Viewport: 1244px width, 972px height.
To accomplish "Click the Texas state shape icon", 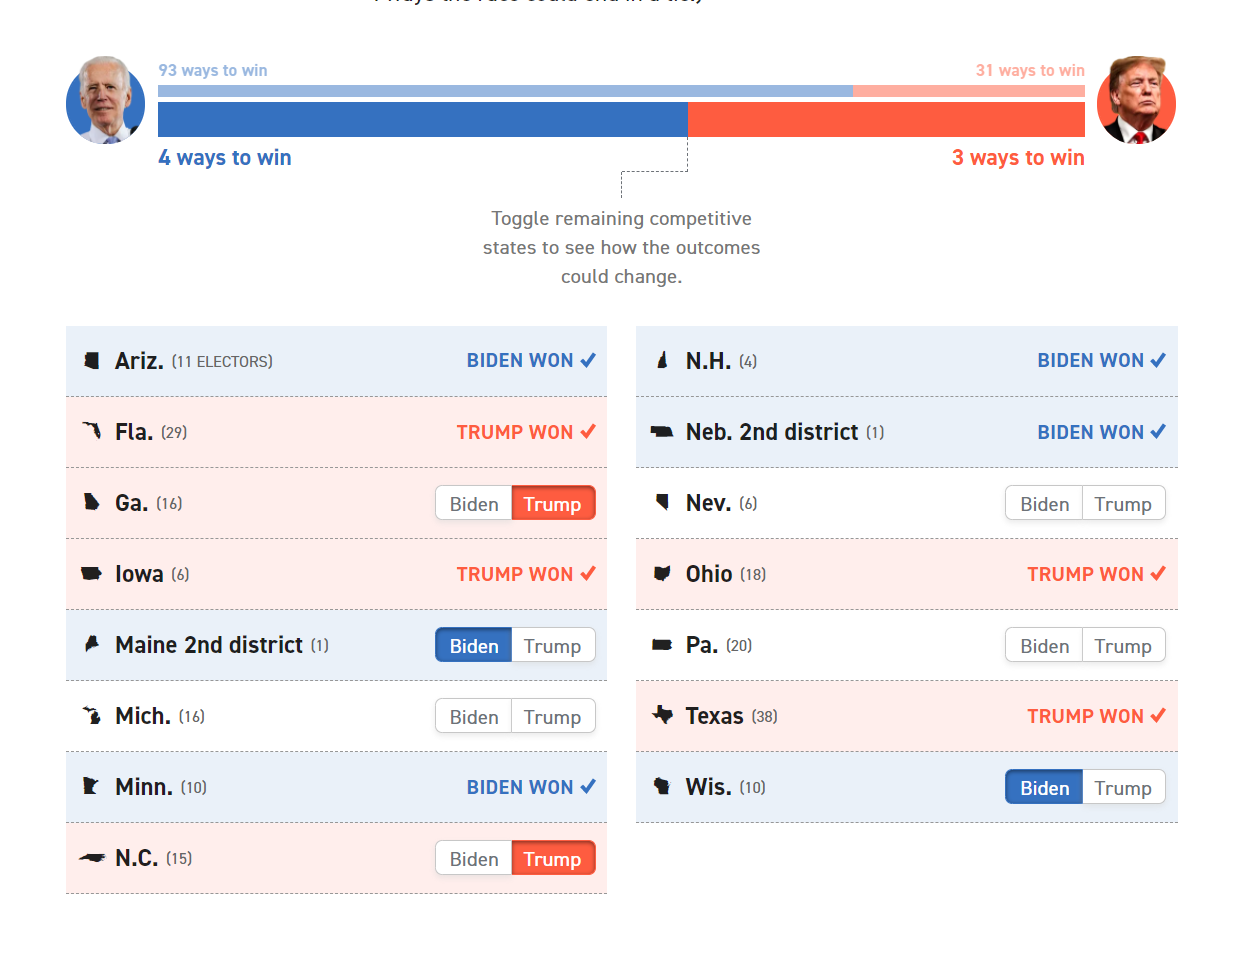I will (662, 715).
